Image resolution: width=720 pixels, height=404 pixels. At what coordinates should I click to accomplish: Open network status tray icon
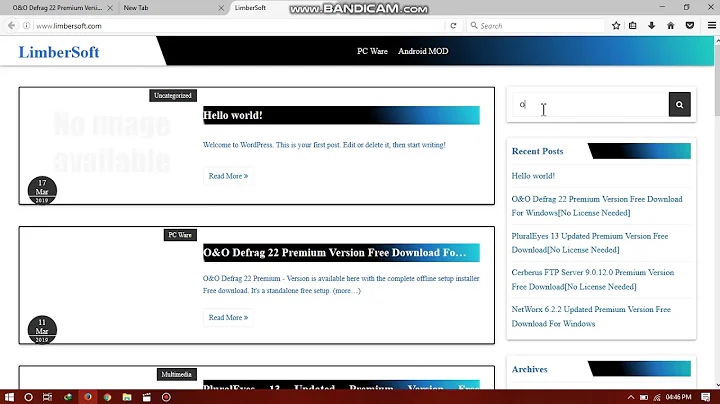pos(657,397)
